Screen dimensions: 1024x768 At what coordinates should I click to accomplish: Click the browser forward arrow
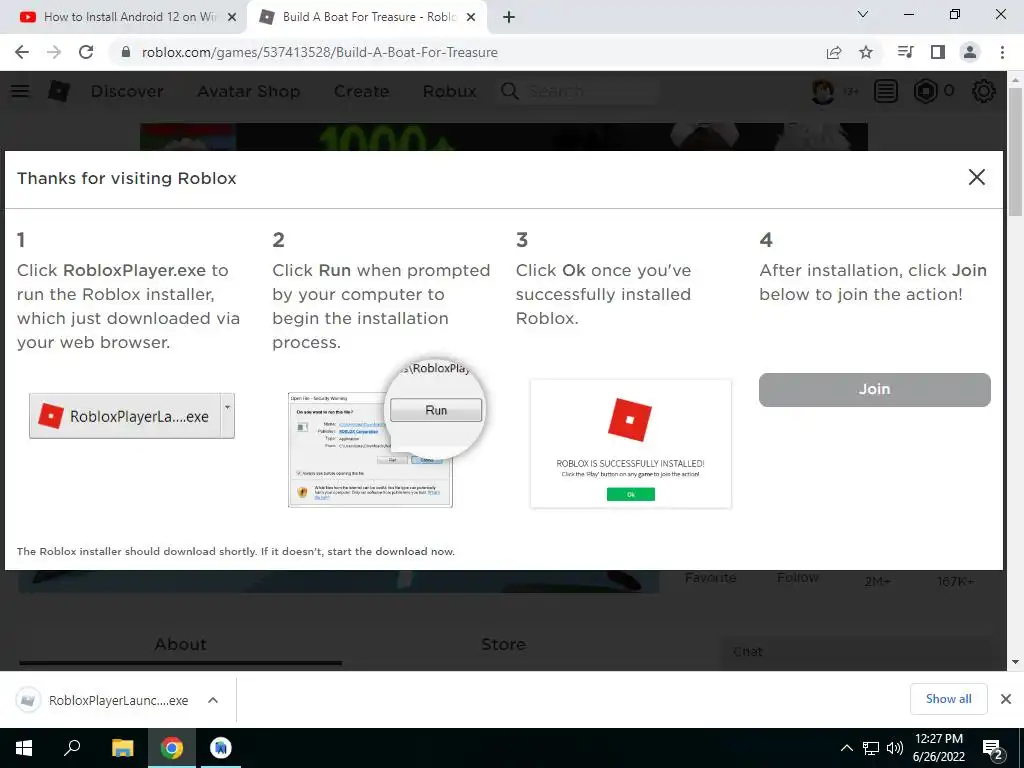click(54, 52)
